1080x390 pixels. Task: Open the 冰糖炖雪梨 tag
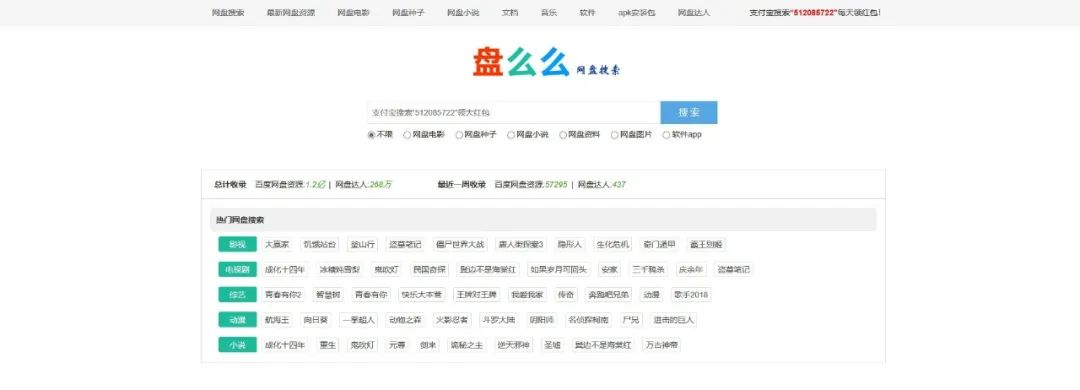pos(340,269)
